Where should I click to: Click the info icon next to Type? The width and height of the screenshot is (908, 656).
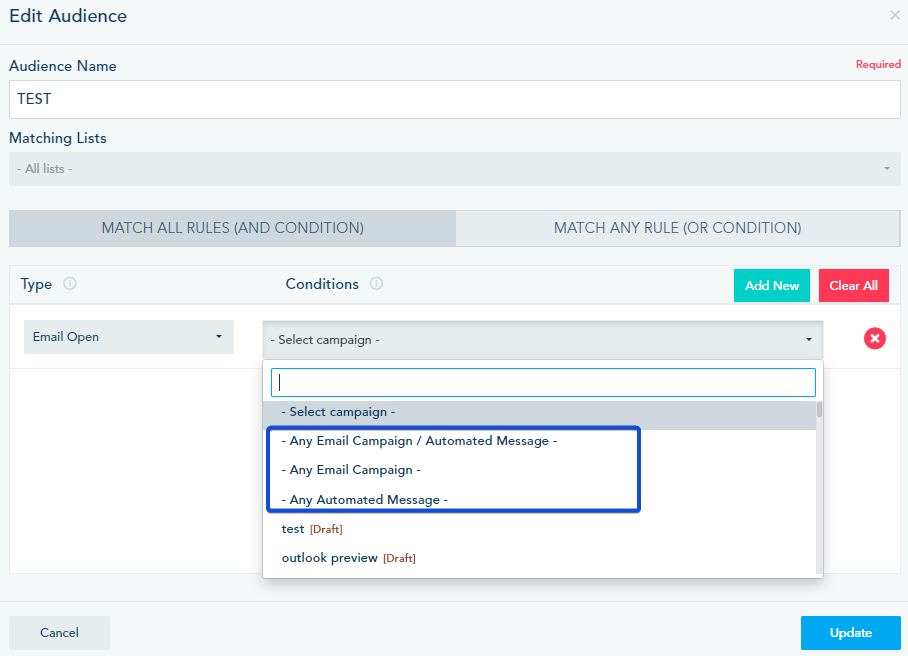point(70,284)
